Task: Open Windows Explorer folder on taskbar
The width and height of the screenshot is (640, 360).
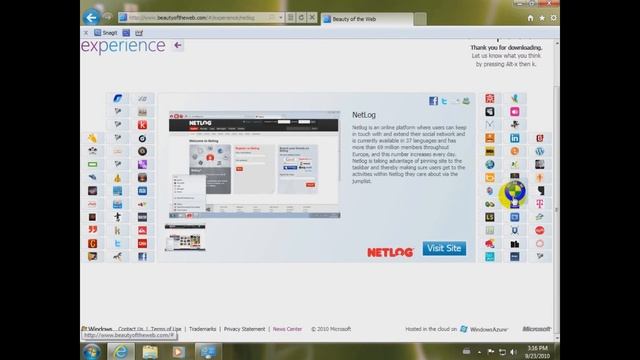Action: (150, 351)
